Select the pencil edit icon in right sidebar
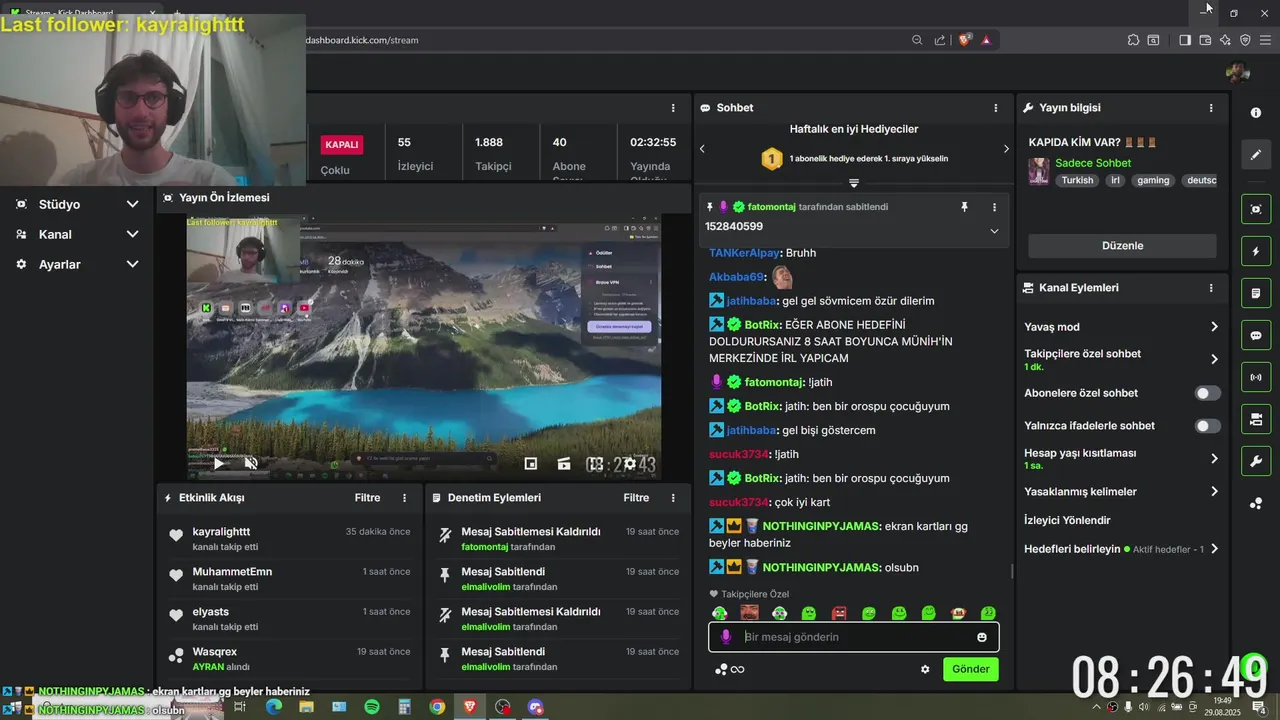This screenshot has width=1280, height=720. click(1256, 155)
